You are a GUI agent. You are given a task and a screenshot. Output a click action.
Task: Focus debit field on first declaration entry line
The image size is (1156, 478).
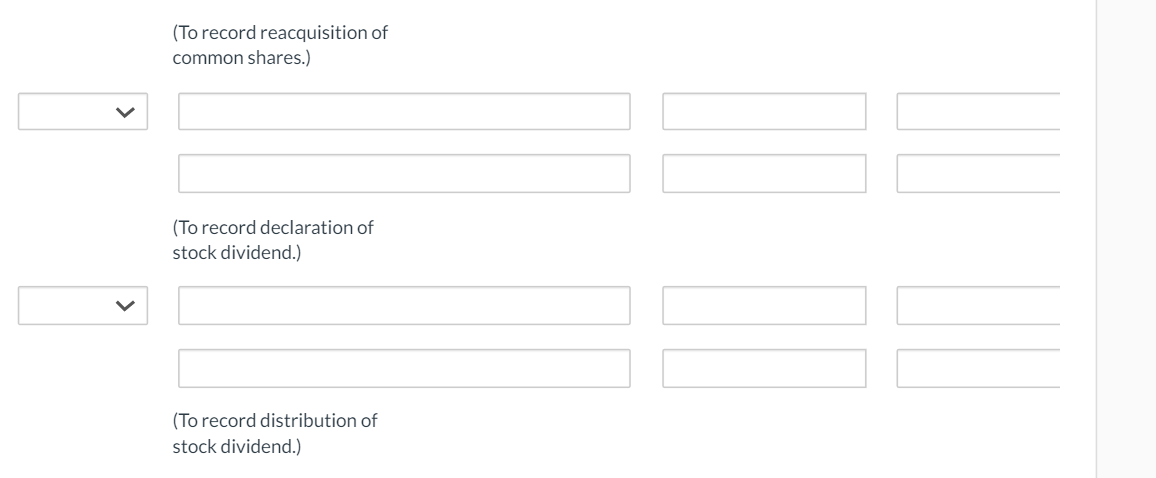click(x=764, y=112)
